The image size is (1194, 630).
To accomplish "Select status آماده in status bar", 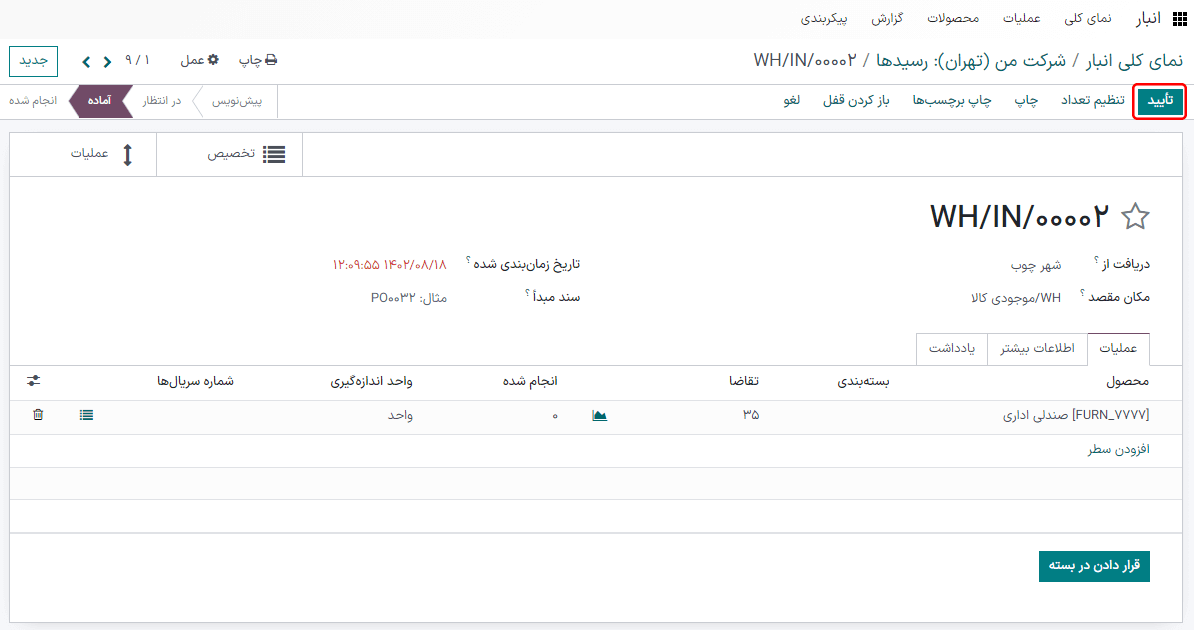I will coord(99,101).
